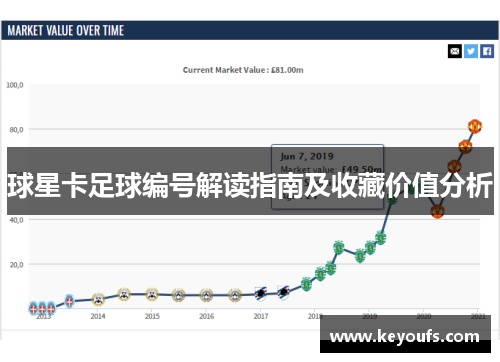The image size is (500, 362).
Task: Click the Udinese crest marker at 2016
Action: [x=206, y=295]
